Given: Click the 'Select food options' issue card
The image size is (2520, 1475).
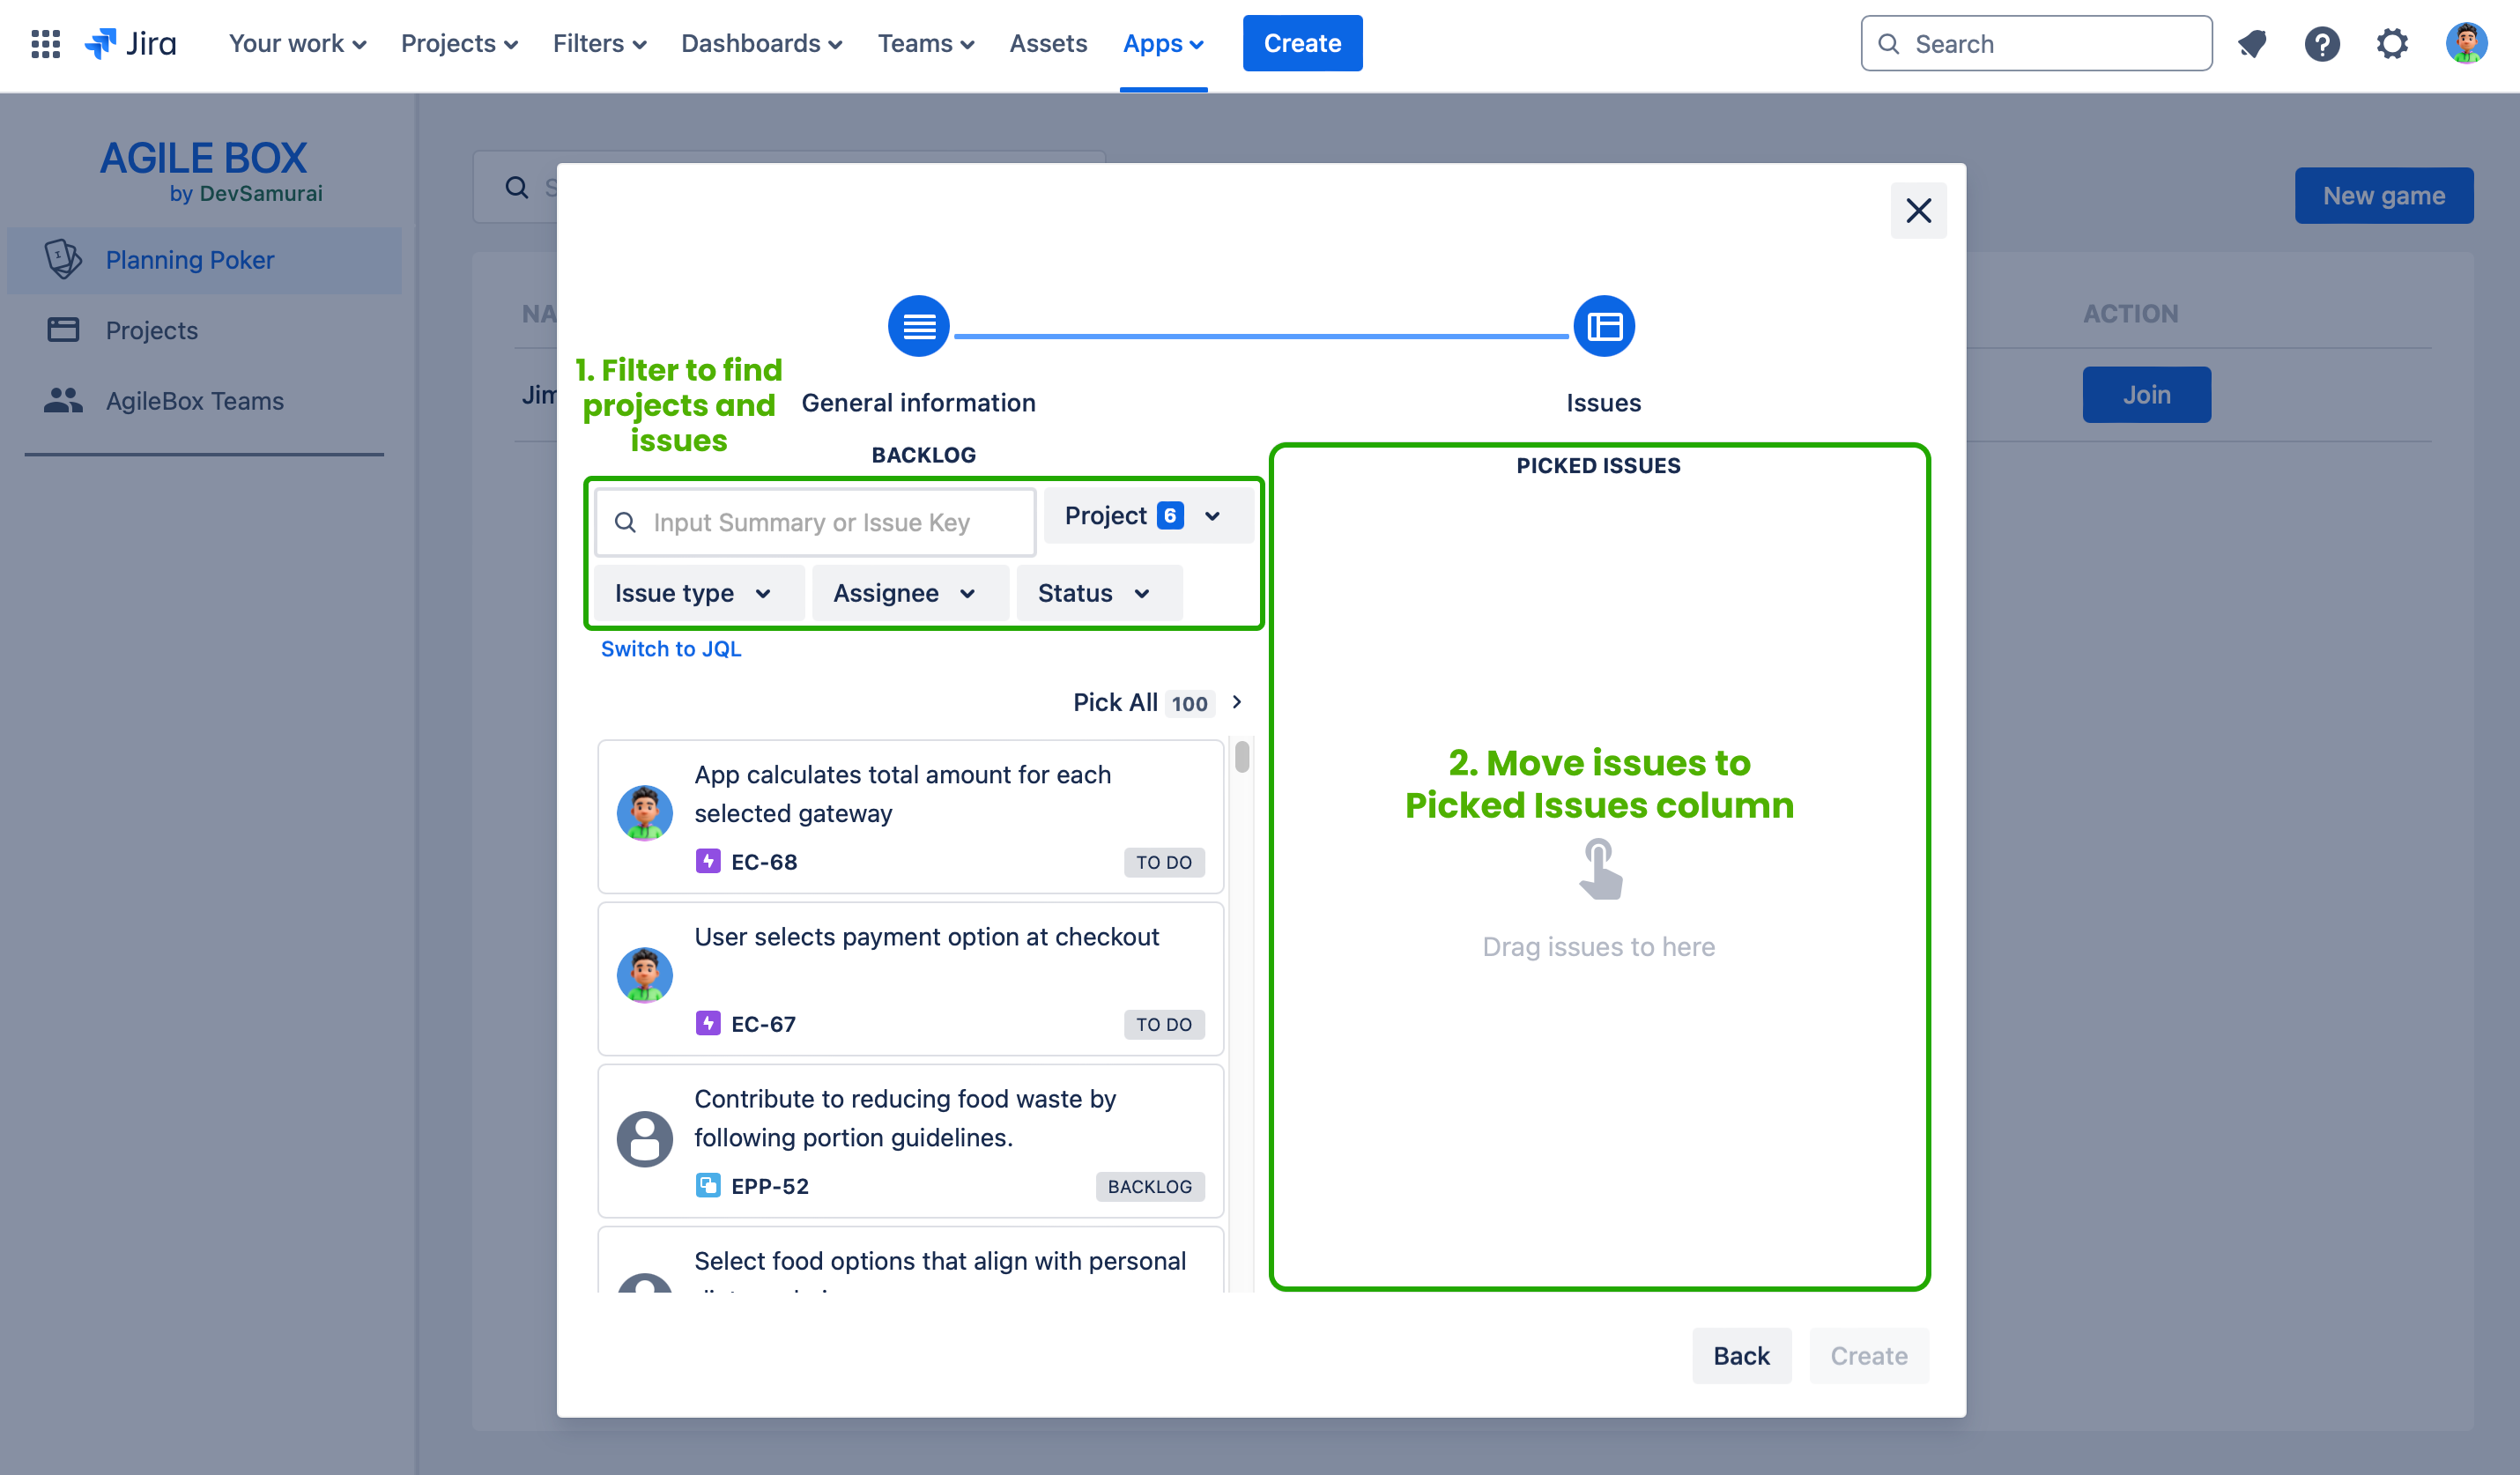Looking at the screenshot, I should (x=910, y=1259).
